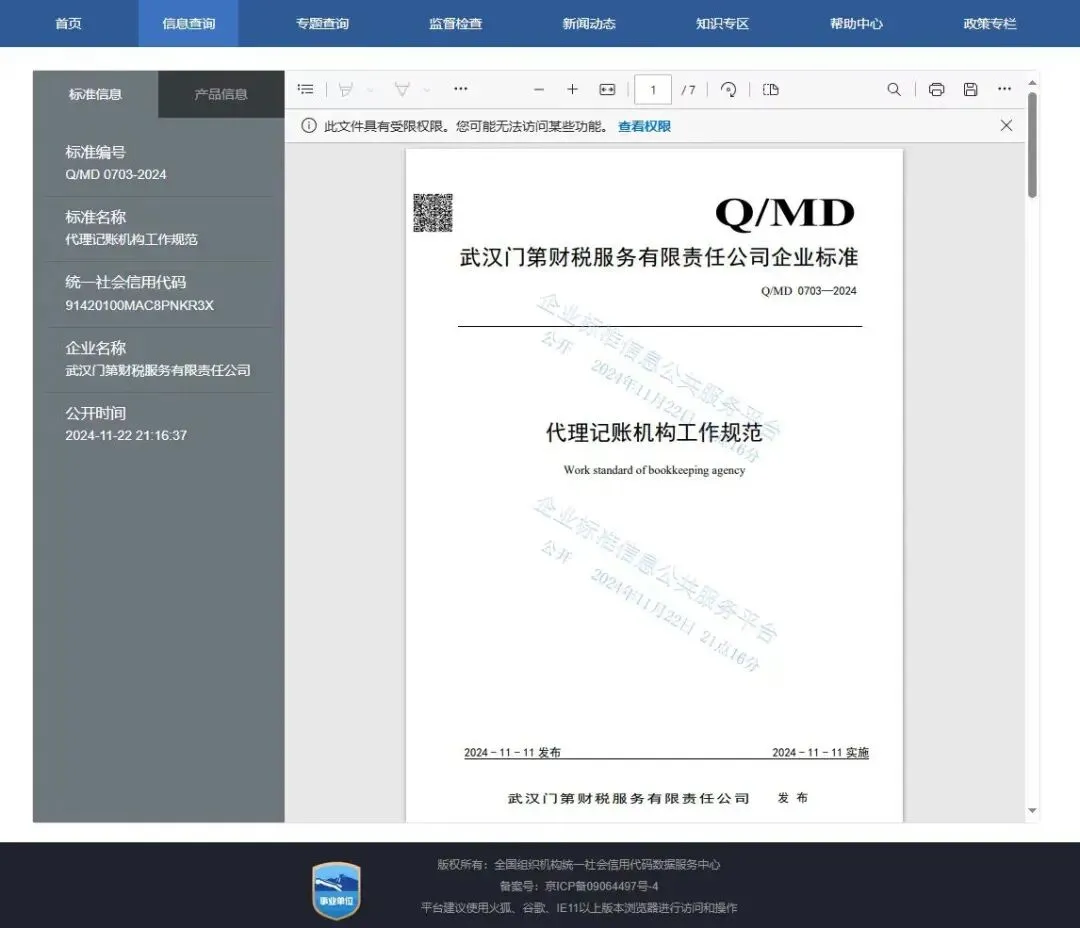Open the 专题查询 navigation item
The image size is (1080, 928).
[322, 23]
